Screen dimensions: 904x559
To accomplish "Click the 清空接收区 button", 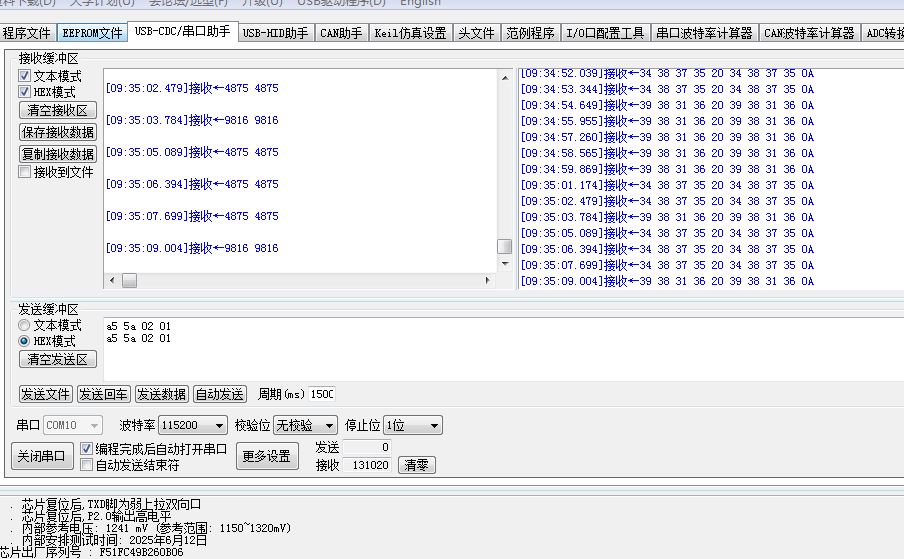I will point(58,111).
